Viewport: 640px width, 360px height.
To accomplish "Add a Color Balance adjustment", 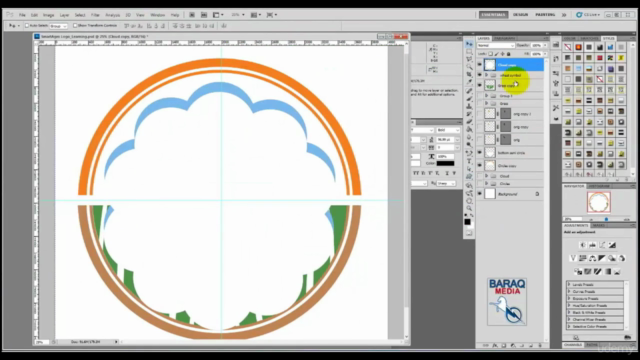I will 592,258.
